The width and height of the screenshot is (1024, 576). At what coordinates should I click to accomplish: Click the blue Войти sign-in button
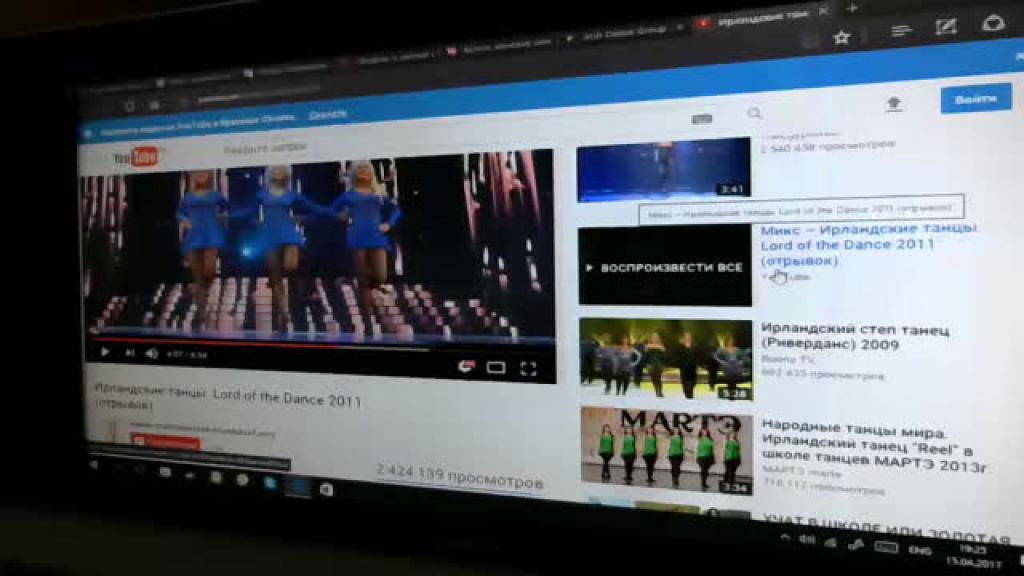click(x=976, y=99)
